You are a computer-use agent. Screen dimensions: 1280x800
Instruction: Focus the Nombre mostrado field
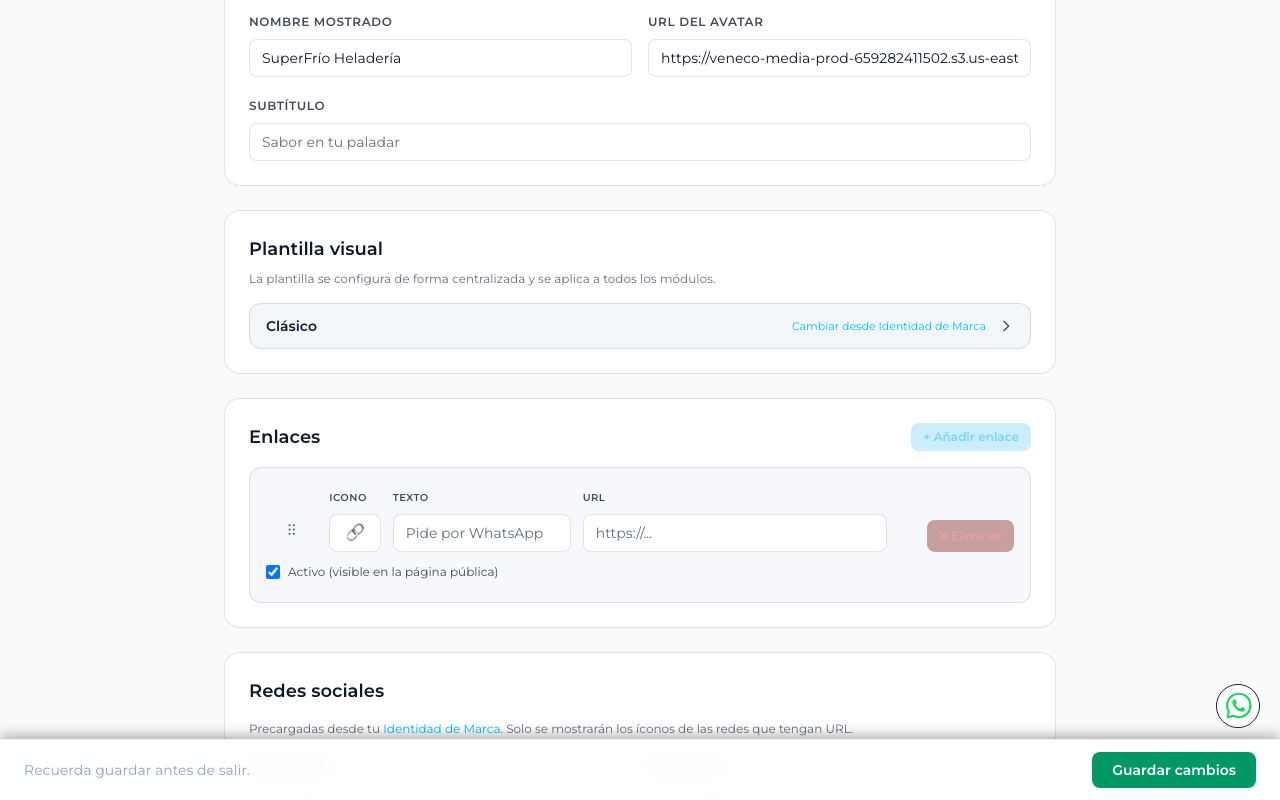pos(440,58)
